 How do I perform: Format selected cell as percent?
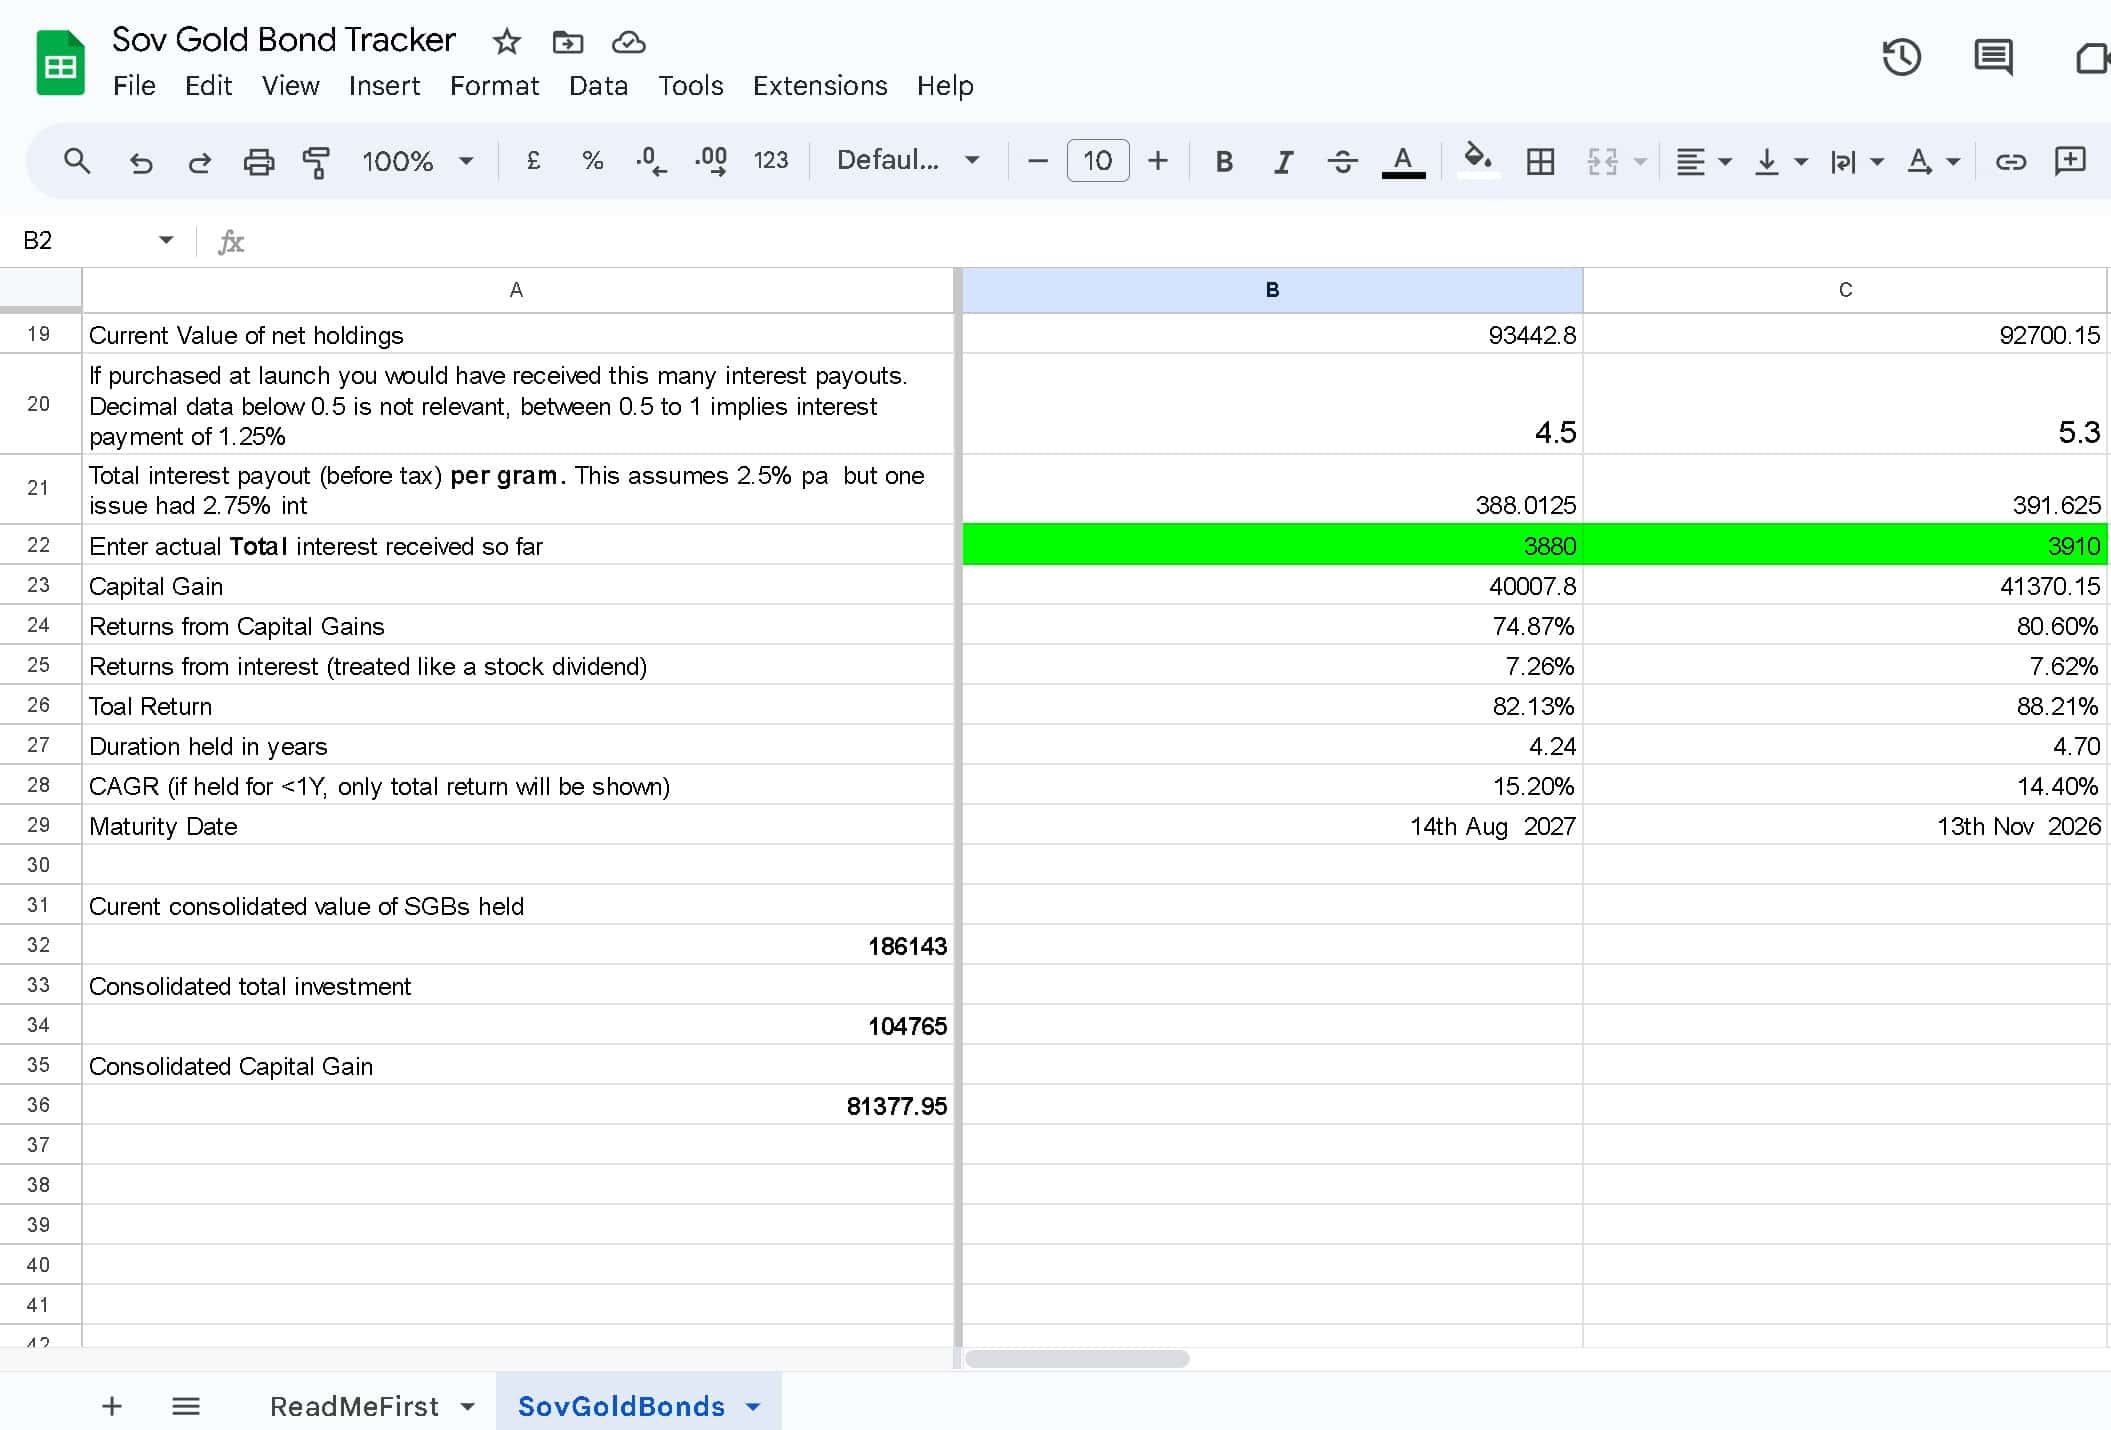(592, 161)
